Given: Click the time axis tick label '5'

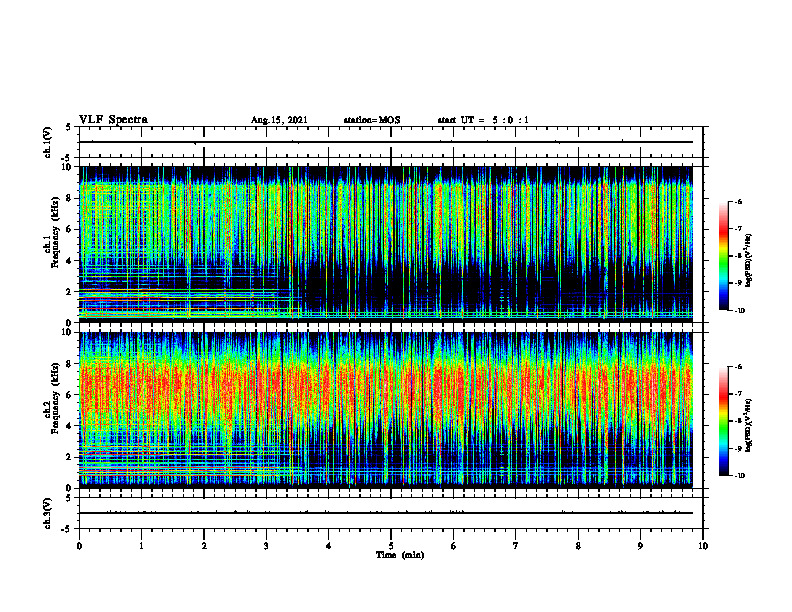Looking at the screenshot, I should (x=391, y=546).
